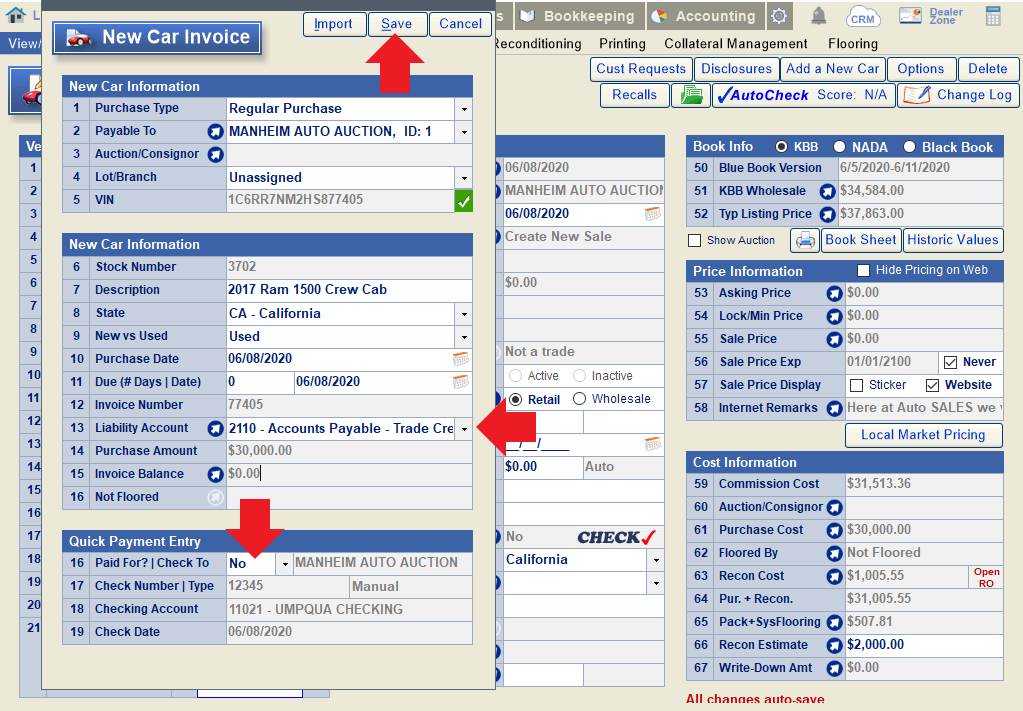The image size is (1023, 711).
Task: Click the Recon Estimate $2,000.00 field
Action: 924,645
